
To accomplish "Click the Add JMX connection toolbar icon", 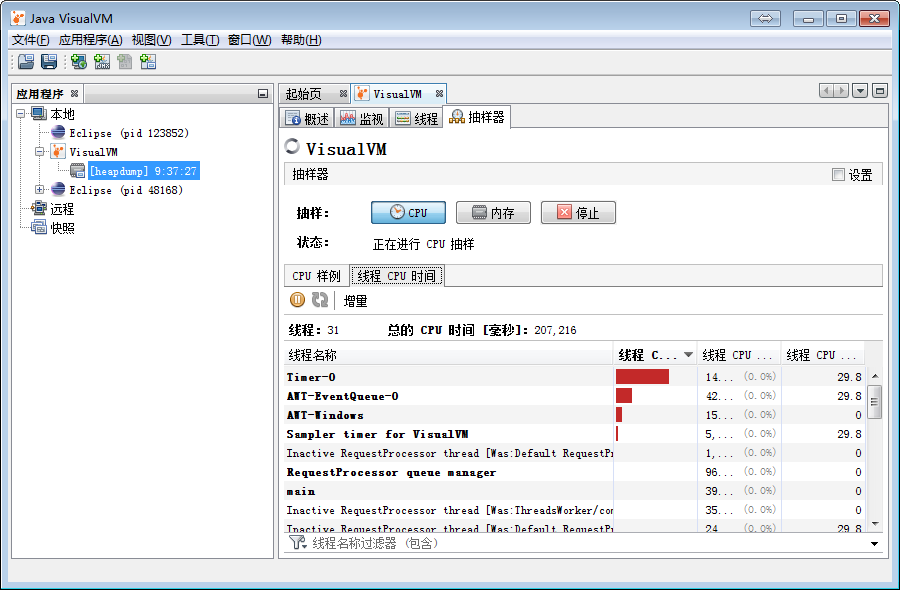I will click(102, 61).
